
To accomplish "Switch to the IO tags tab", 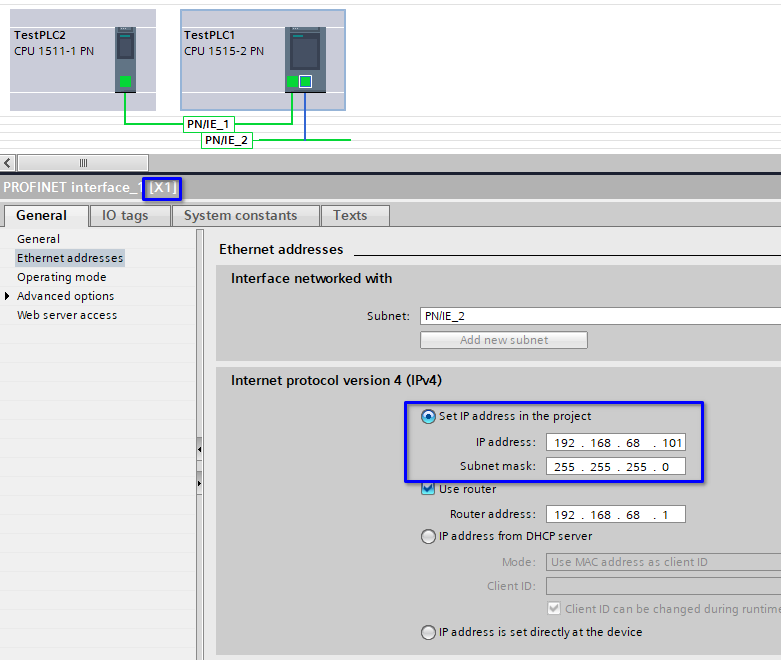I will tap(129, 216).
